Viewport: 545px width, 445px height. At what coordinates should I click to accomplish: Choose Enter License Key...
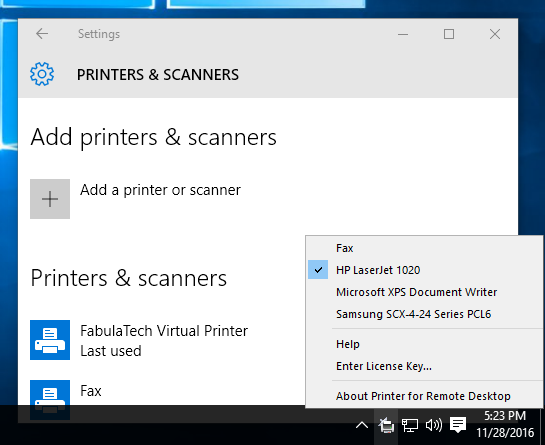424,366
